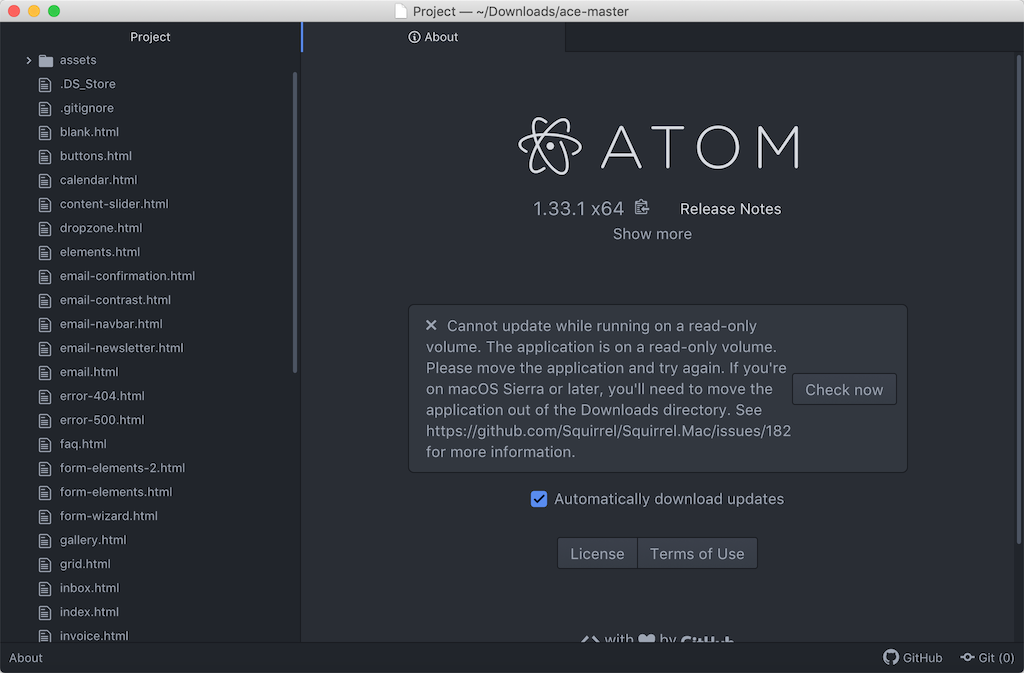This screenshot has height=673, width=1024.
Task: Expand the assets folder
Action: 27,60
